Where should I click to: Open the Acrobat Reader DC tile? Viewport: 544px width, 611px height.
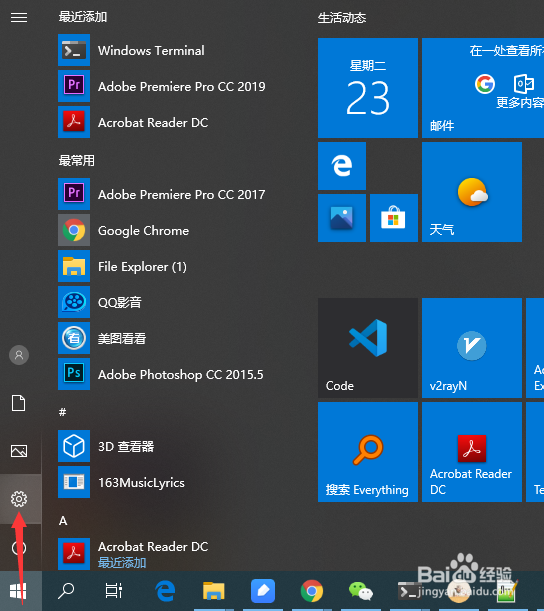point(472,452)
